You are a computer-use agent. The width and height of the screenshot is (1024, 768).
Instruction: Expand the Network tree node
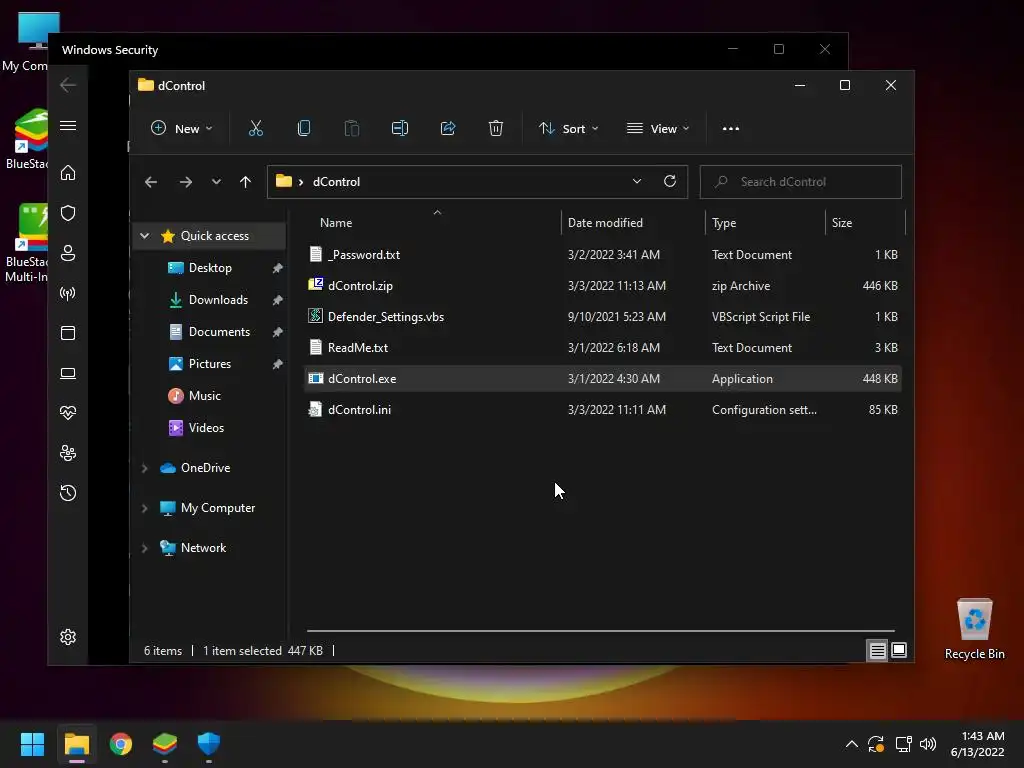[x=144, y=548]
